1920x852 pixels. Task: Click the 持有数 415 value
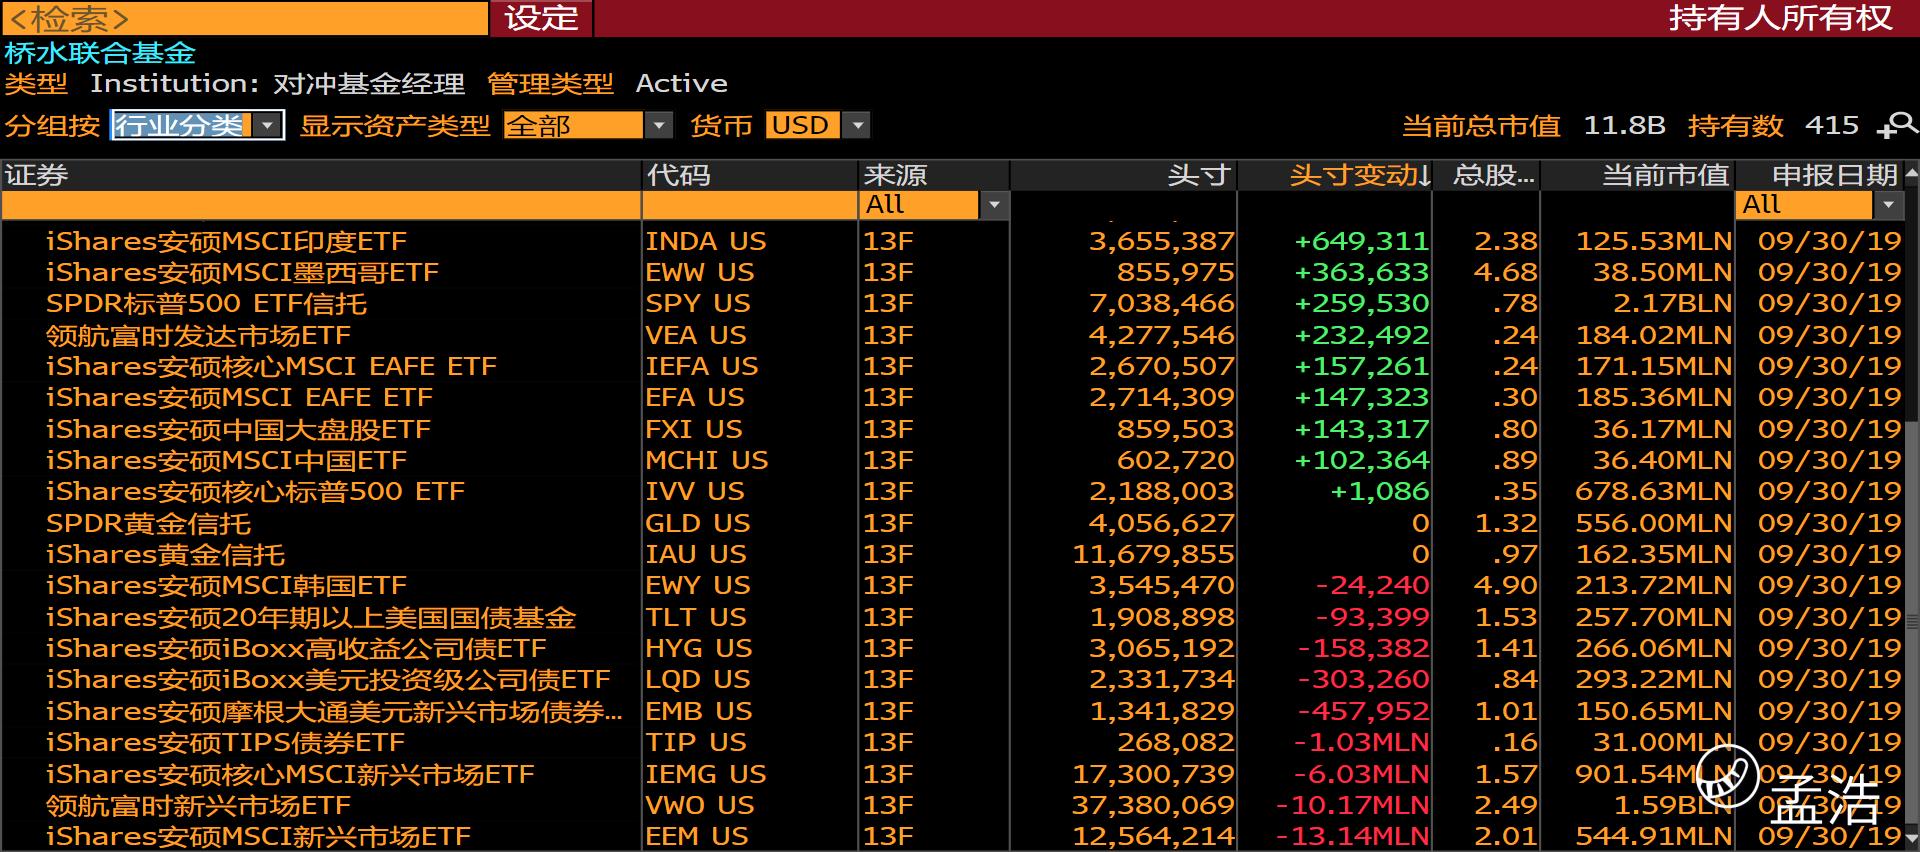(1832, 125)
